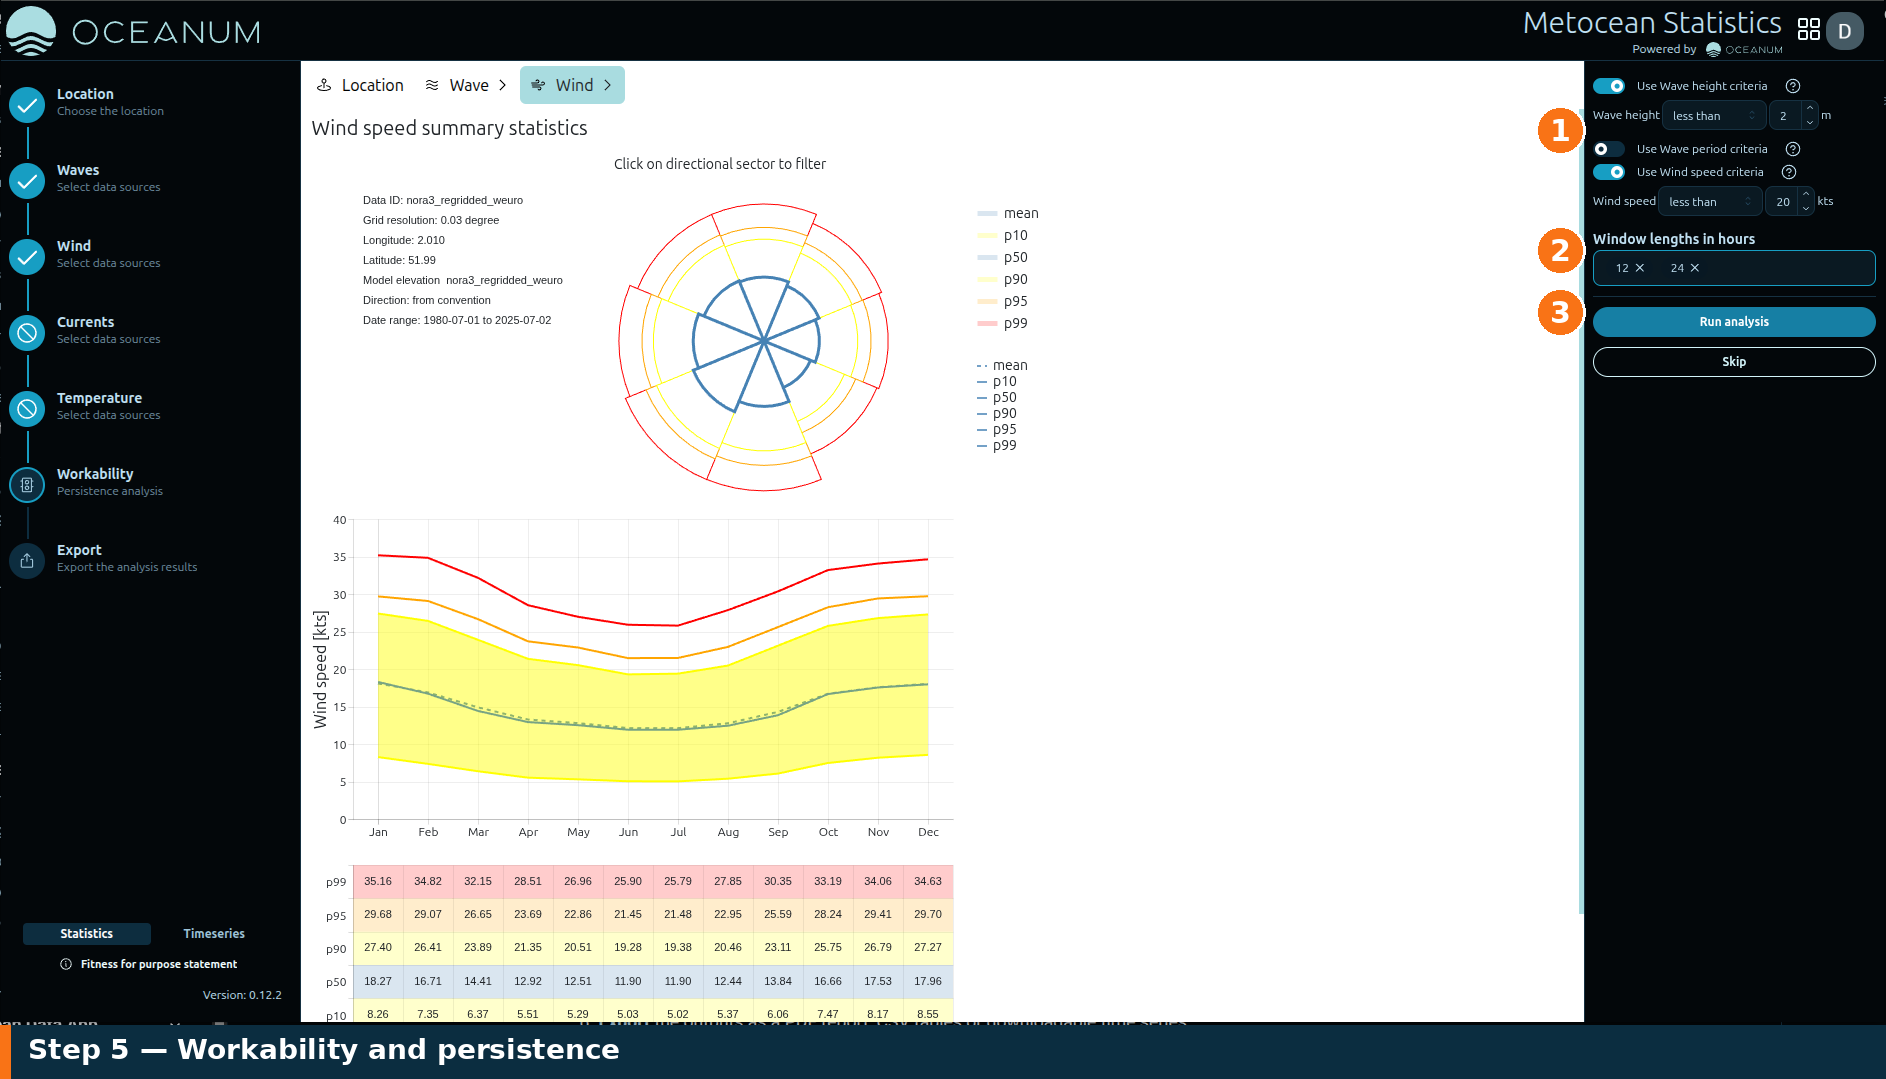This screenshot has height=1079, width=1886.
Task: Switch to the Timeseries tab
Action: pyautogui.click(x=214, y=934)
